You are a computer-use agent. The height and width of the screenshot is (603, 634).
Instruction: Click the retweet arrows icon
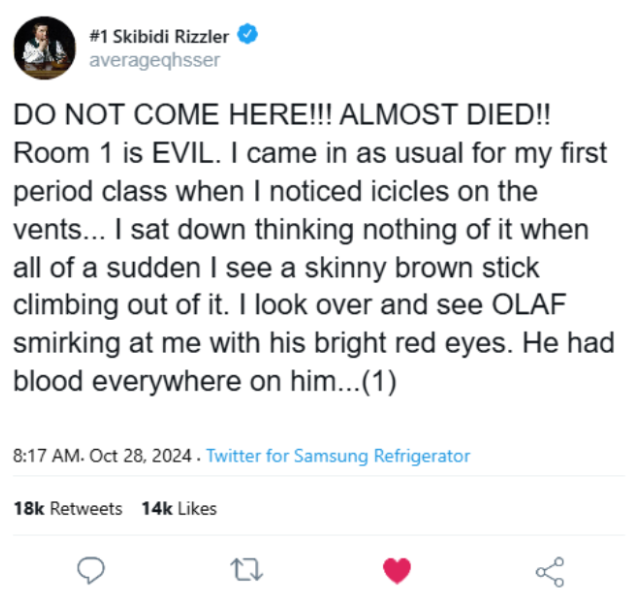247,570
